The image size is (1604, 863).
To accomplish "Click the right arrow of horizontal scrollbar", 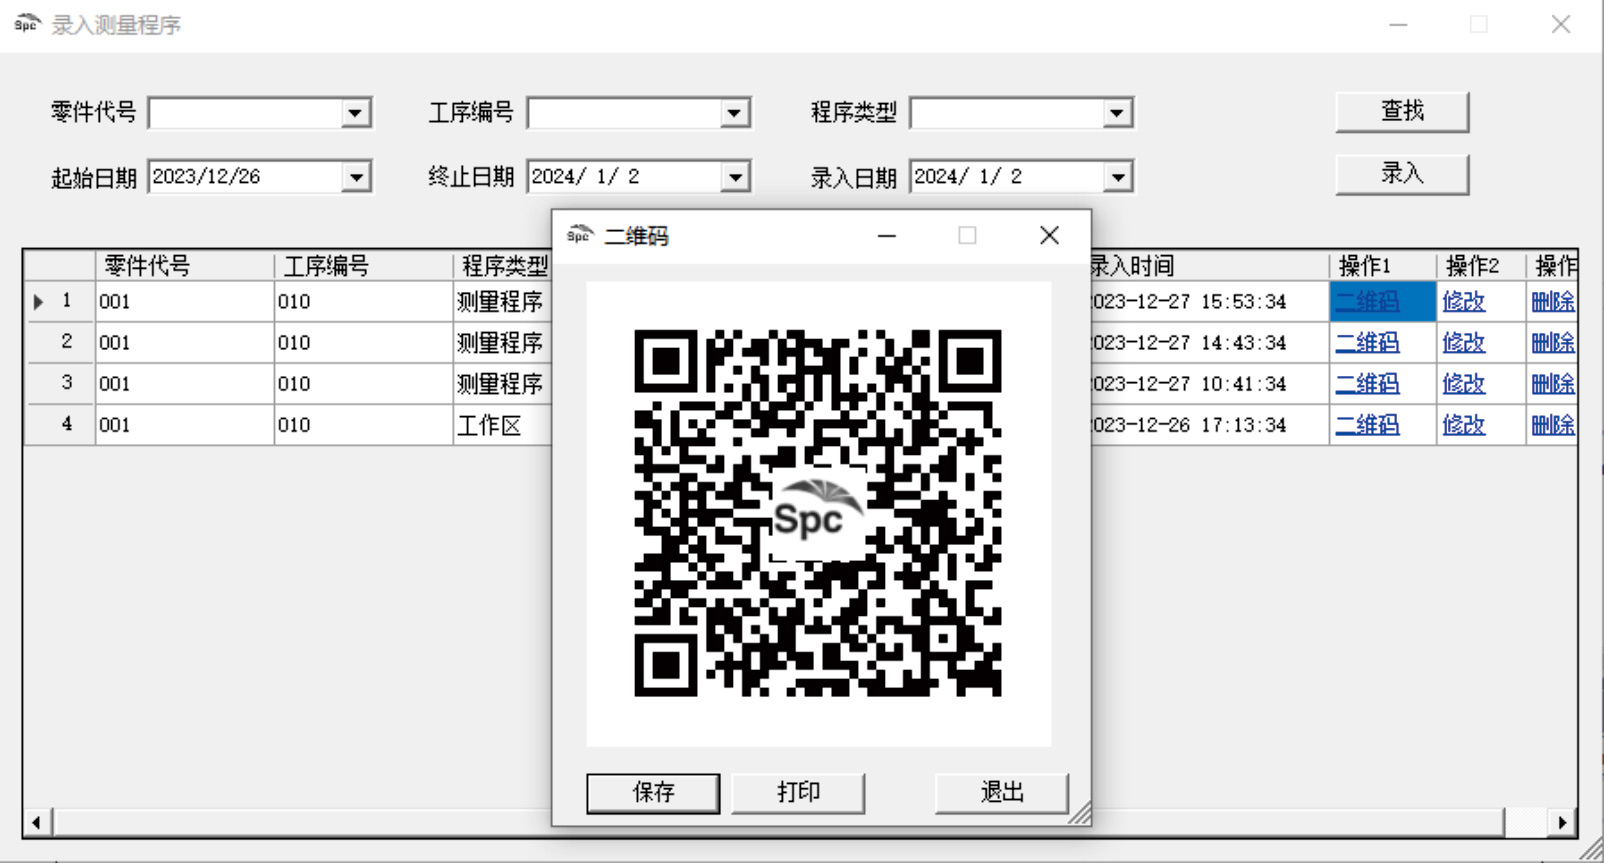I will point(1562,823).
